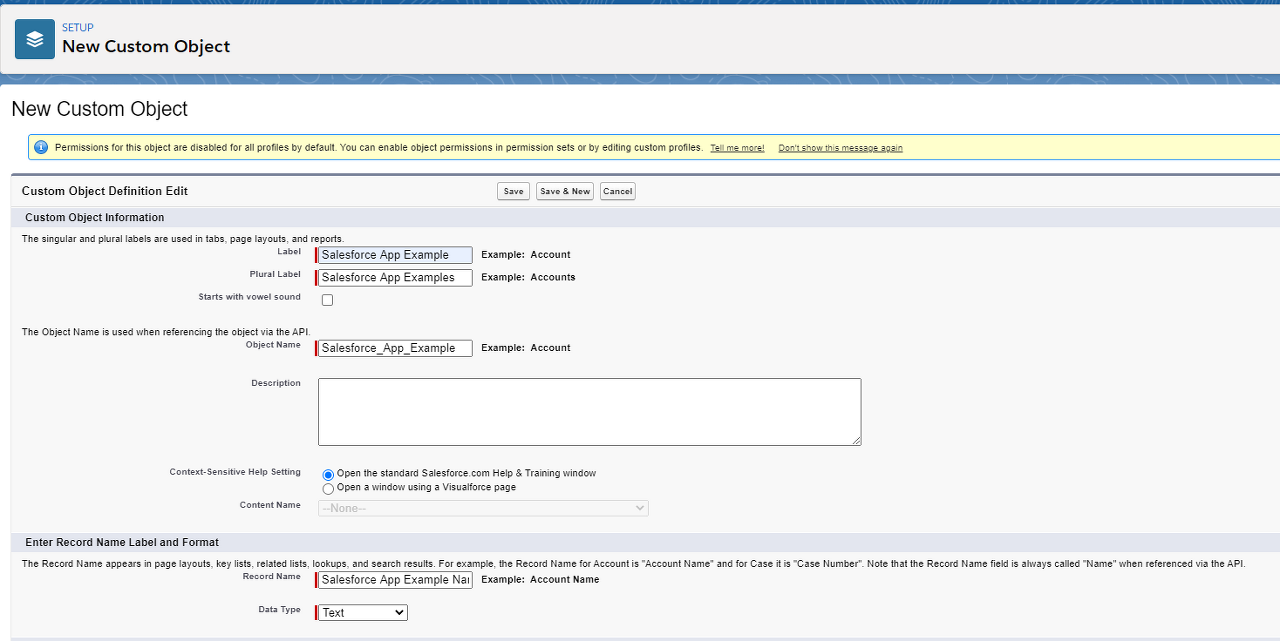Click into the Plural Label input field
The width and height of the screenshot is (1280, 641).
395,278
